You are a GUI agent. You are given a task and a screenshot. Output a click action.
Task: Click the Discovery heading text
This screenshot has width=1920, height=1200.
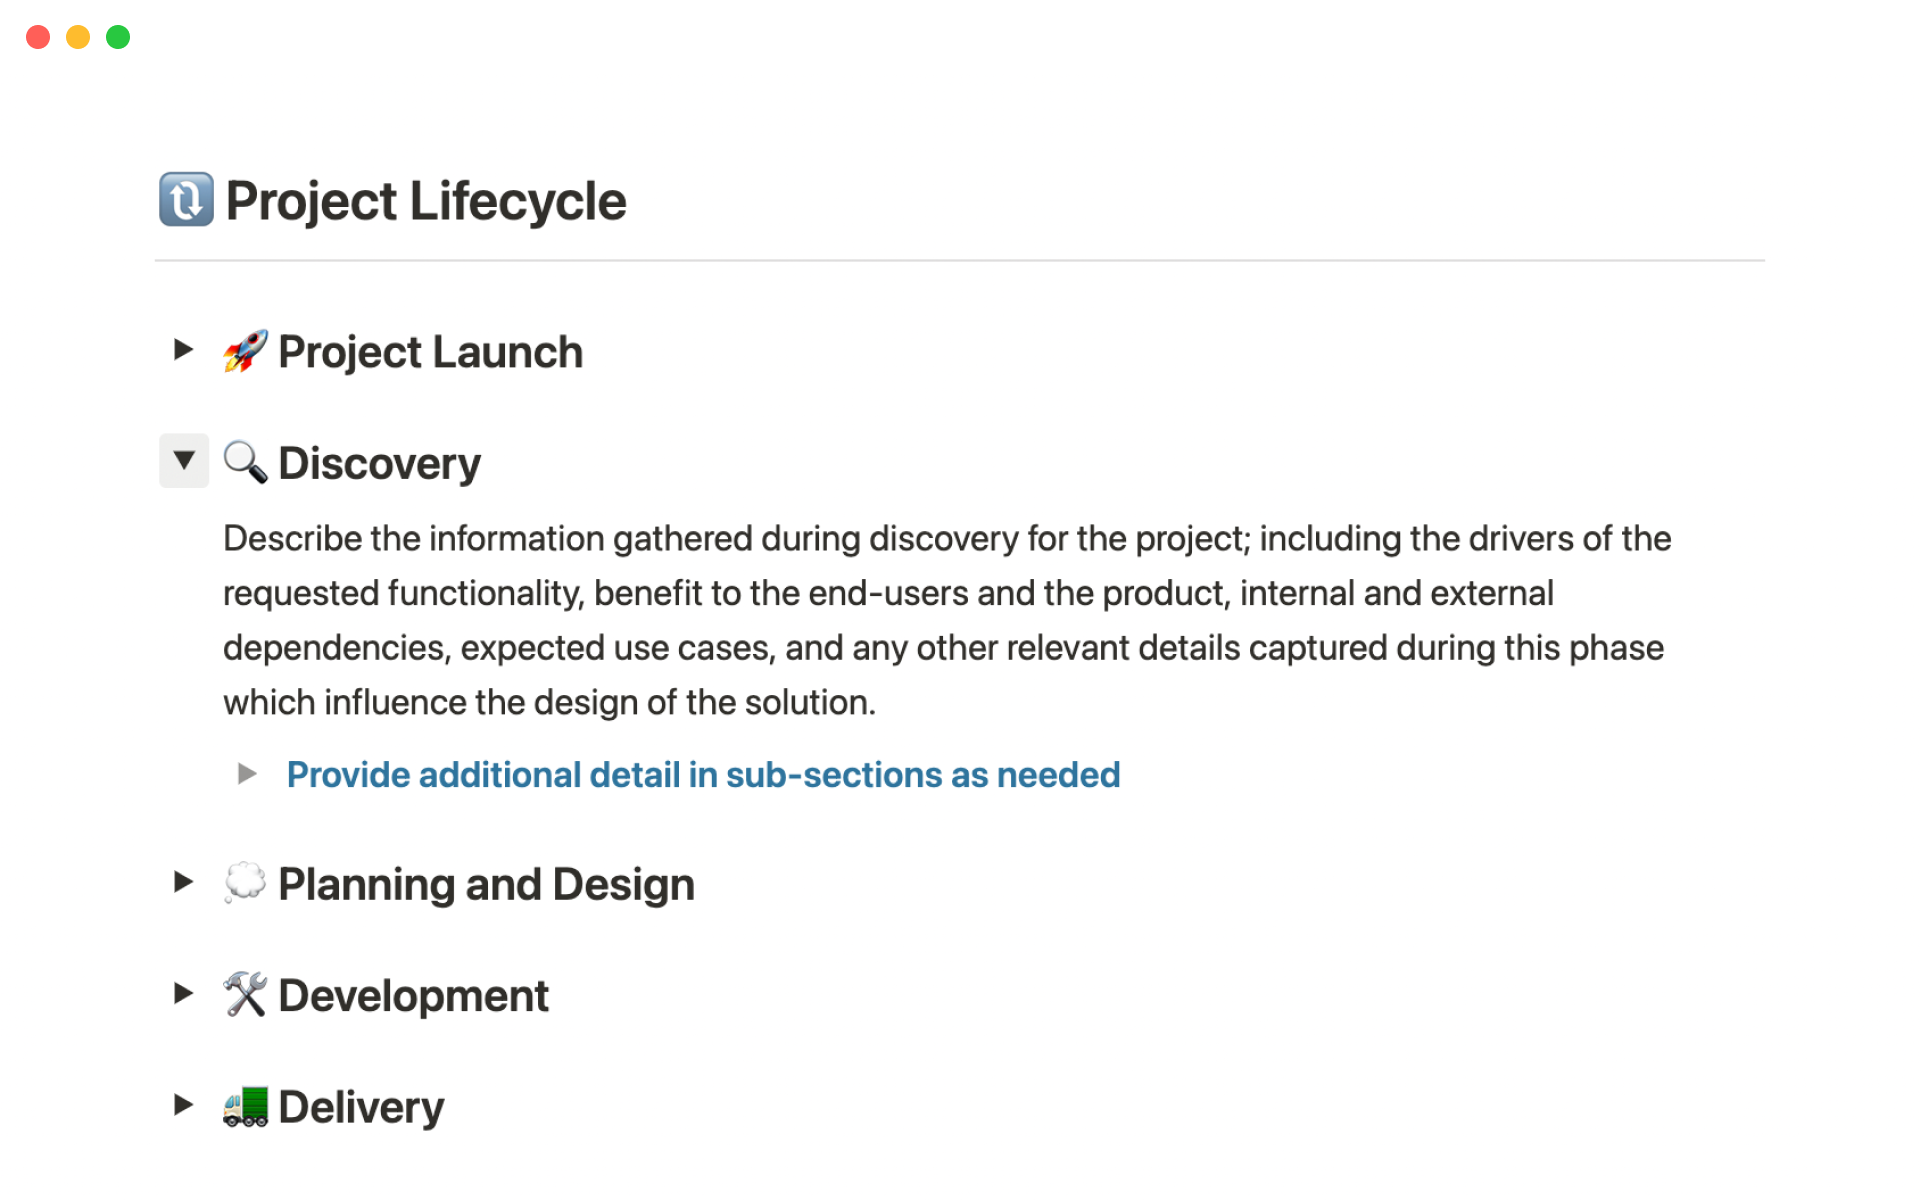coord(379,463)
